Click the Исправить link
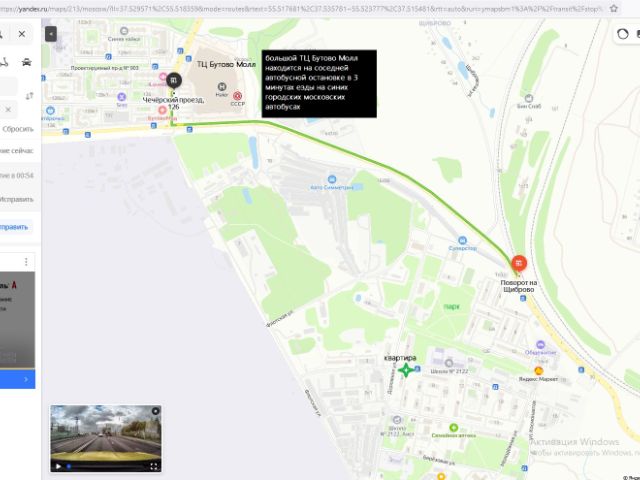Screen dimensions: 640x480 pos(16,200)
